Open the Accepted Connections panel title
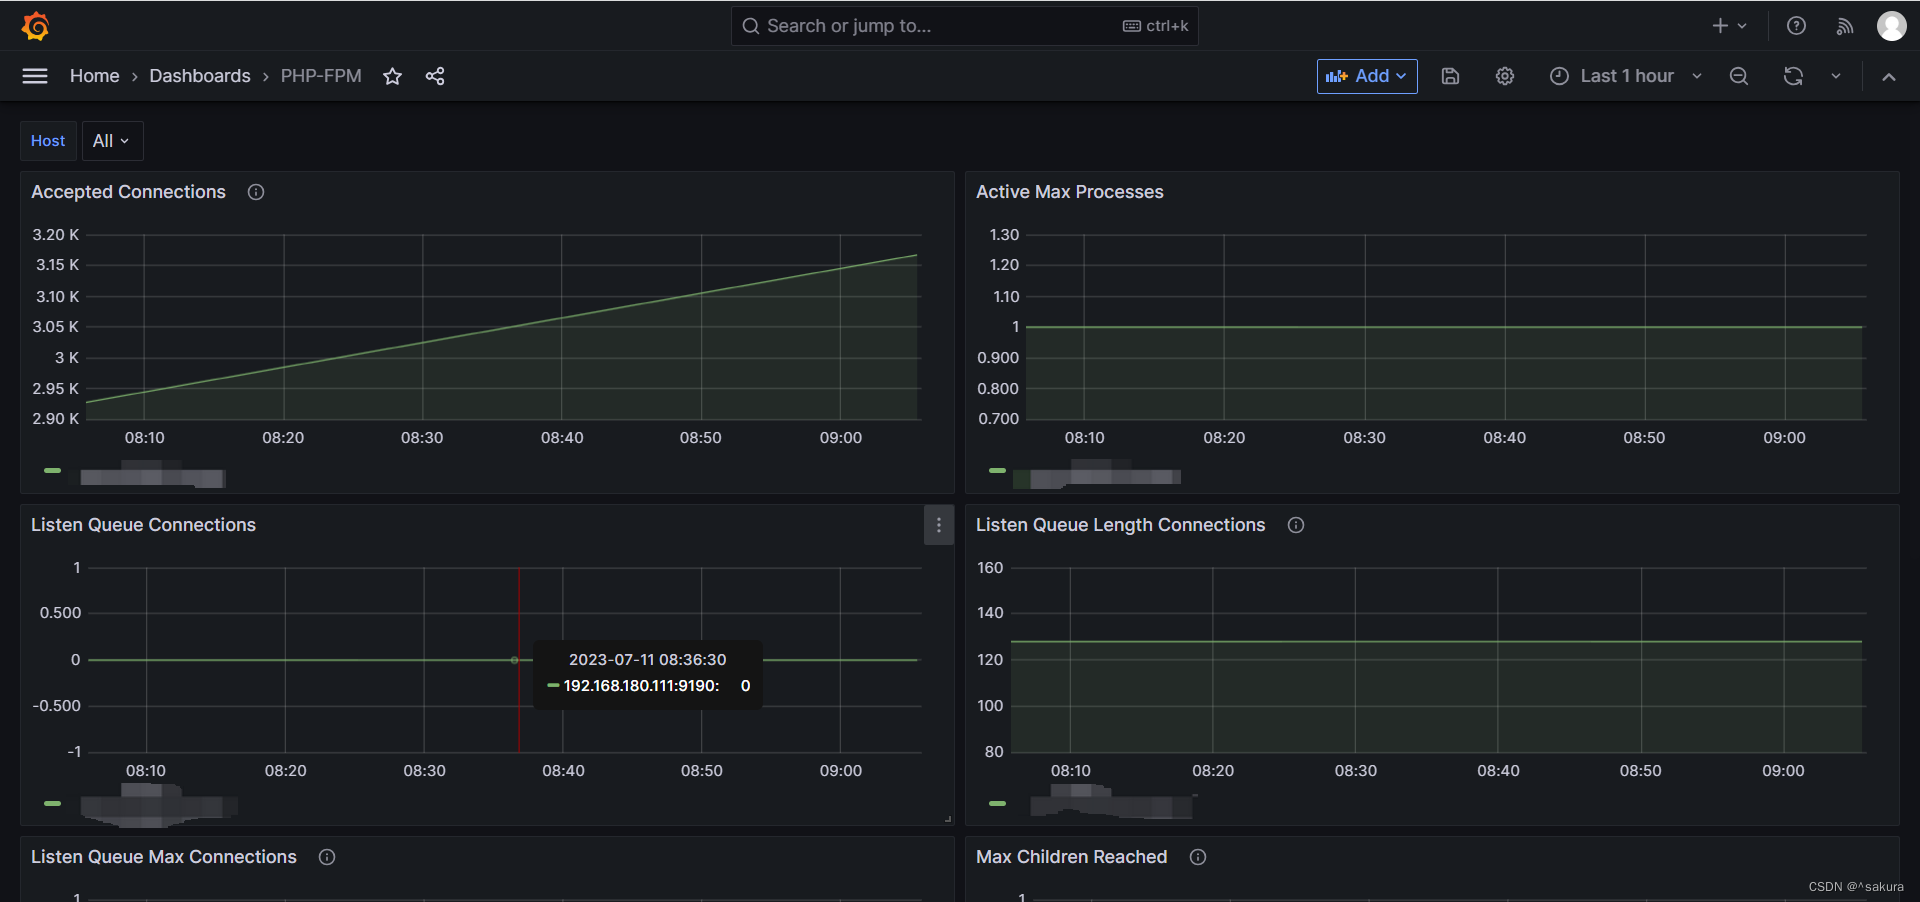 [128, 192]
